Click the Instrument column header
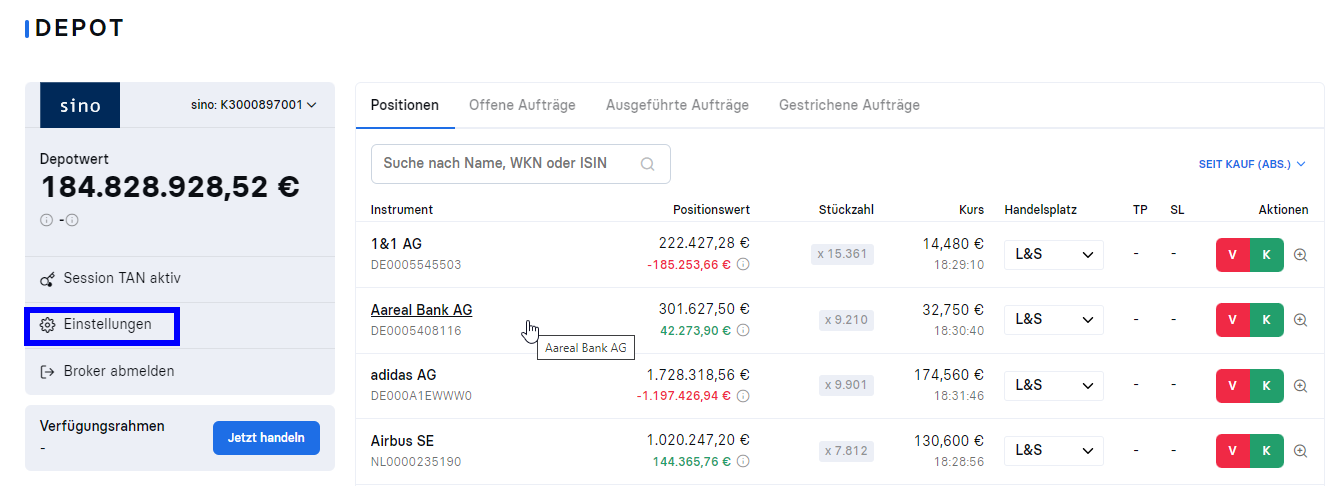Image resolution: width=1327 pixels, height=486 pixels. [x=402, y=210]
